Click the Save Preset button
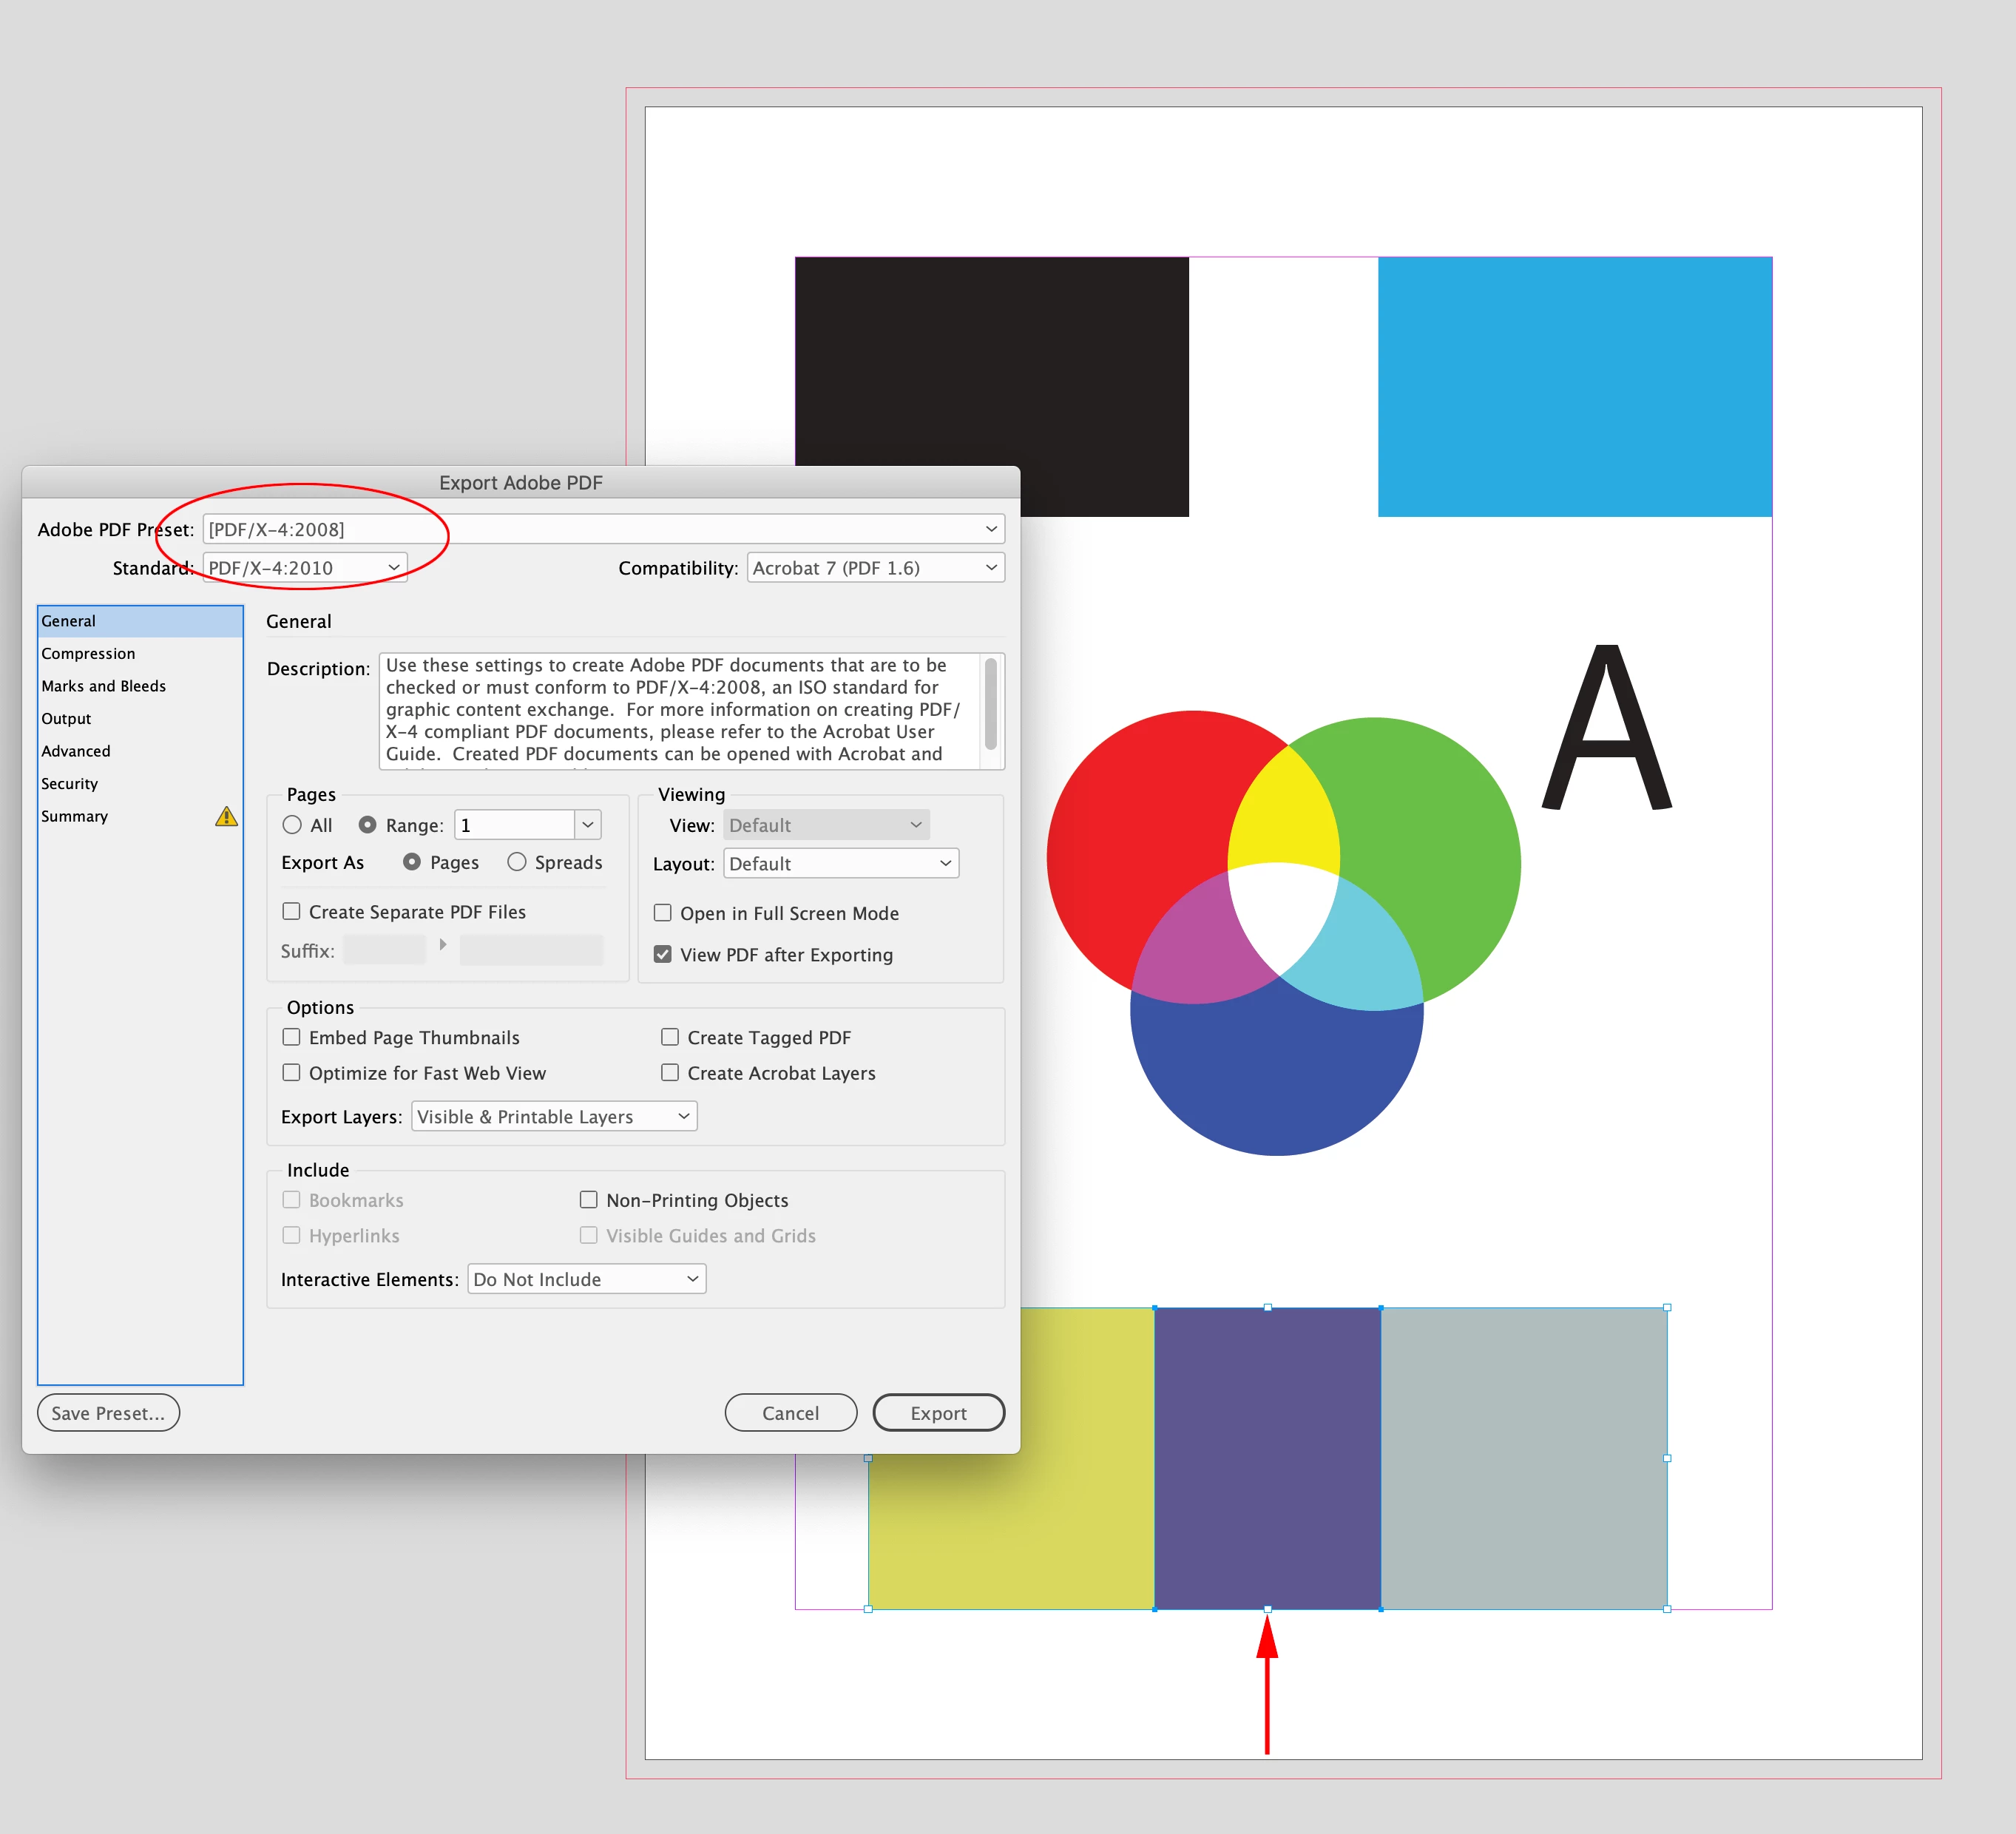Image resolution: width=2016 pixels, height=1834 pixels. point(108,1412)
